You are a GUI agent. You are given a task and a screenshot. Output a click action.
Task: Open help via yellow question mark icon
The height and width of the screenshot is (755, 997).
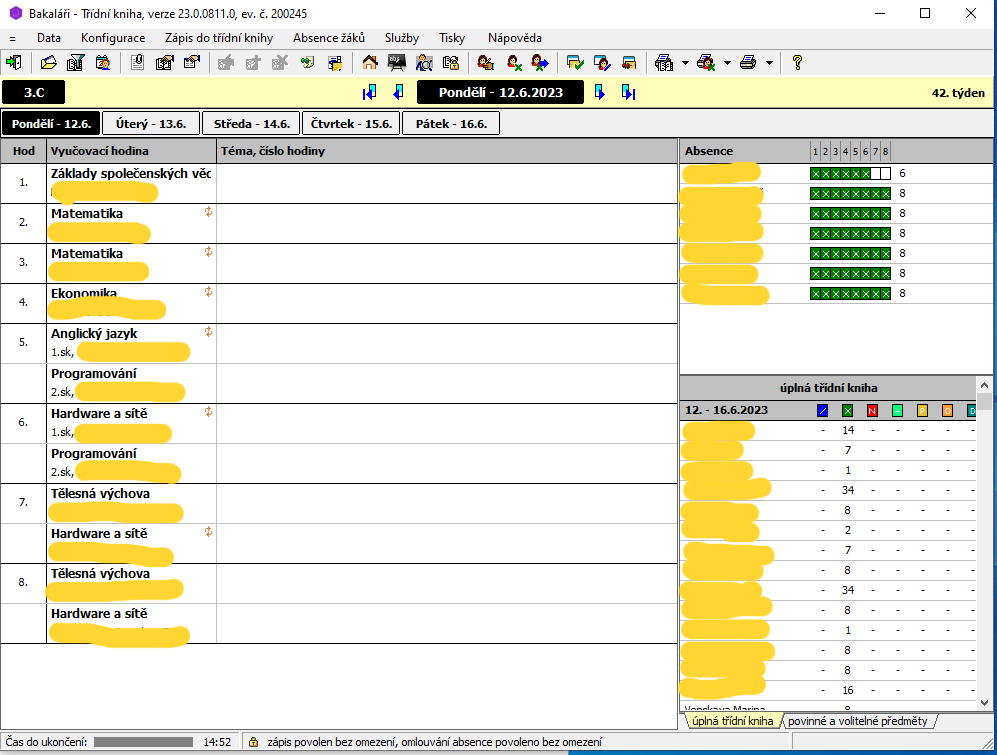(x=797, y=63)
